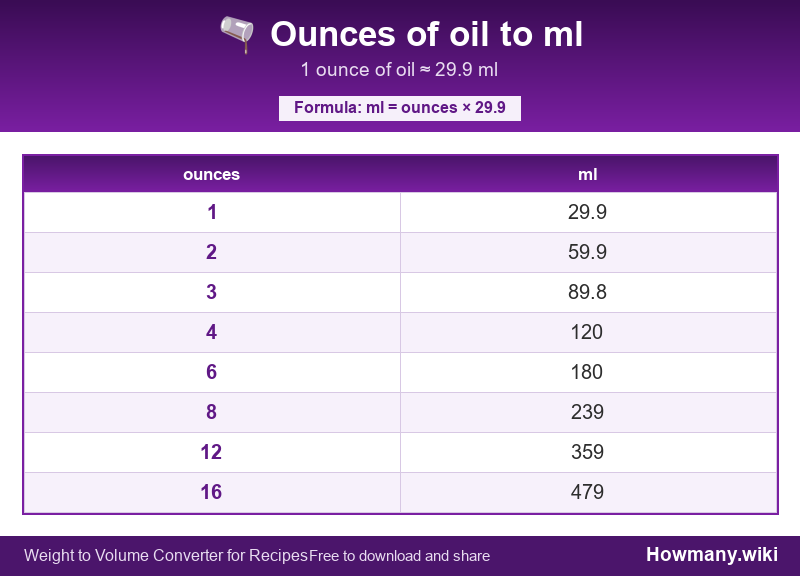800x576 pixels.
Task: Click the ml value 29.9
Action: (x=588, y=212)
